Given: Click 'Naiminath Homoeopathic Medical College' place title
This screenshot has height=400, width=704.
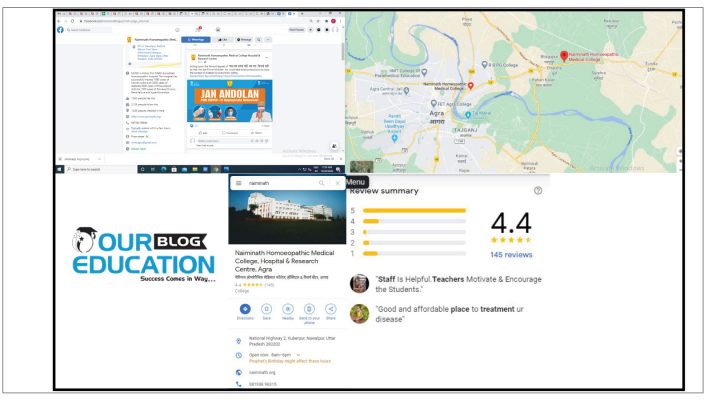Looking at the screenshot, I should coord(284,261).
